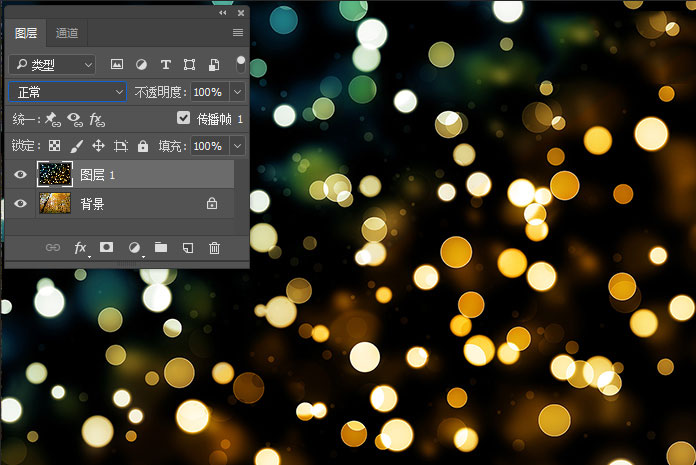
Task: Uncheck the 传播帧 1 checkbox
Action: click(183, 118)
